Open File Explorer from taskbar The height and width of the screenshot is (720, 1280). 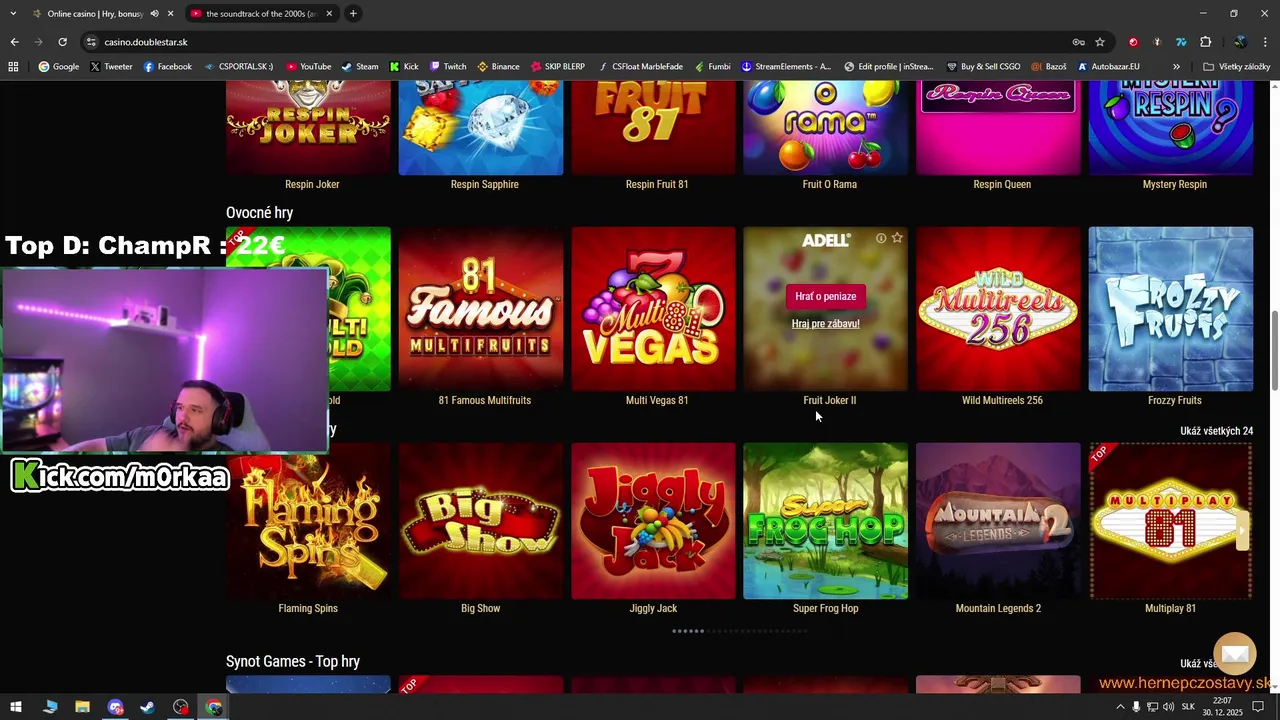(x=82, y=707)
